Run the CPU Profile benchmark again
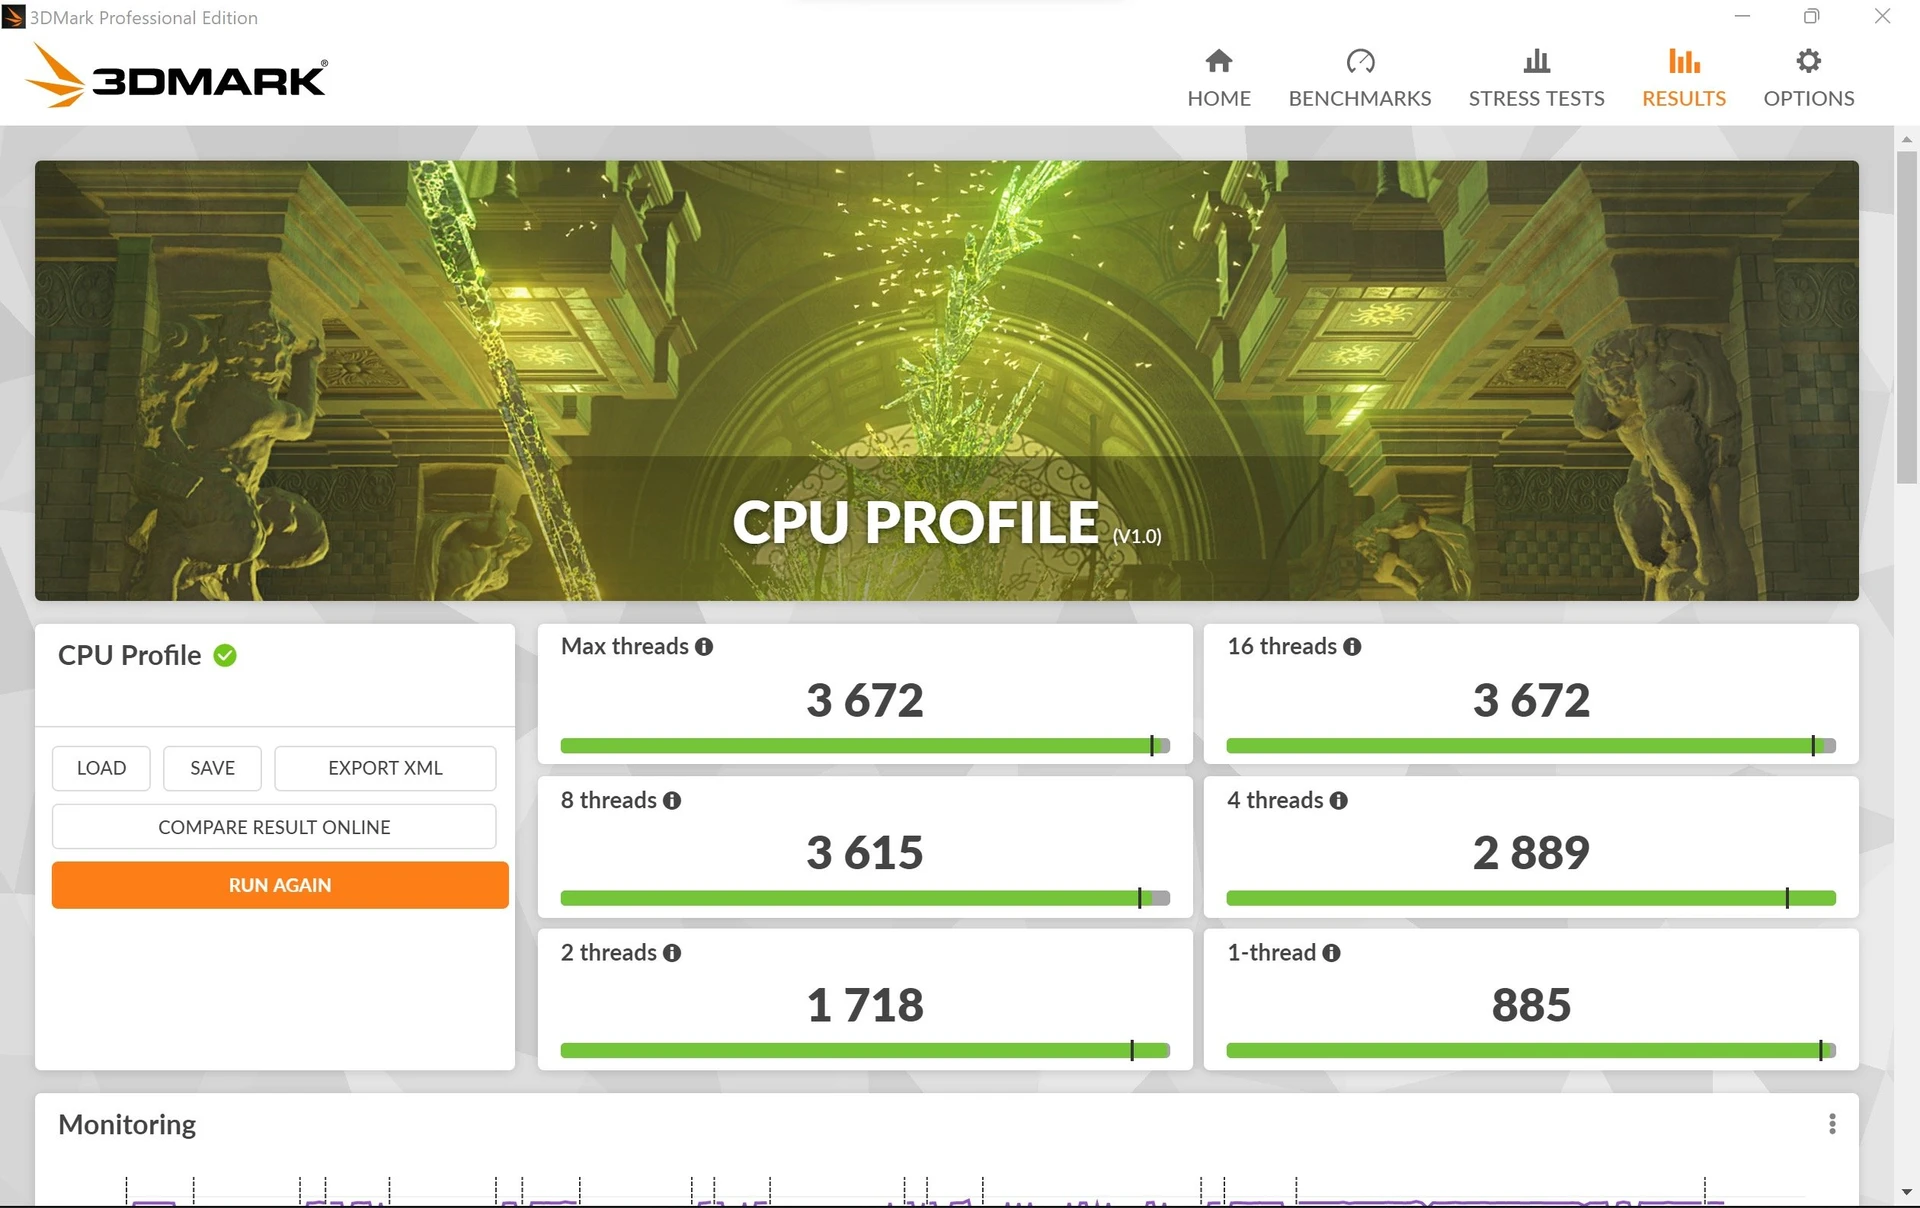 280,885
